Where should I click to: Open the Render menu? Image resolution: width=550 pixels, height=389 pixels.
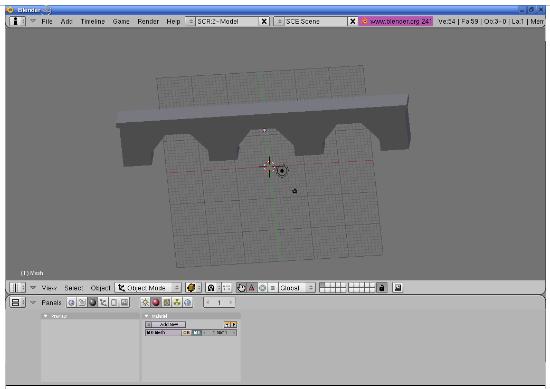point(148,21)
